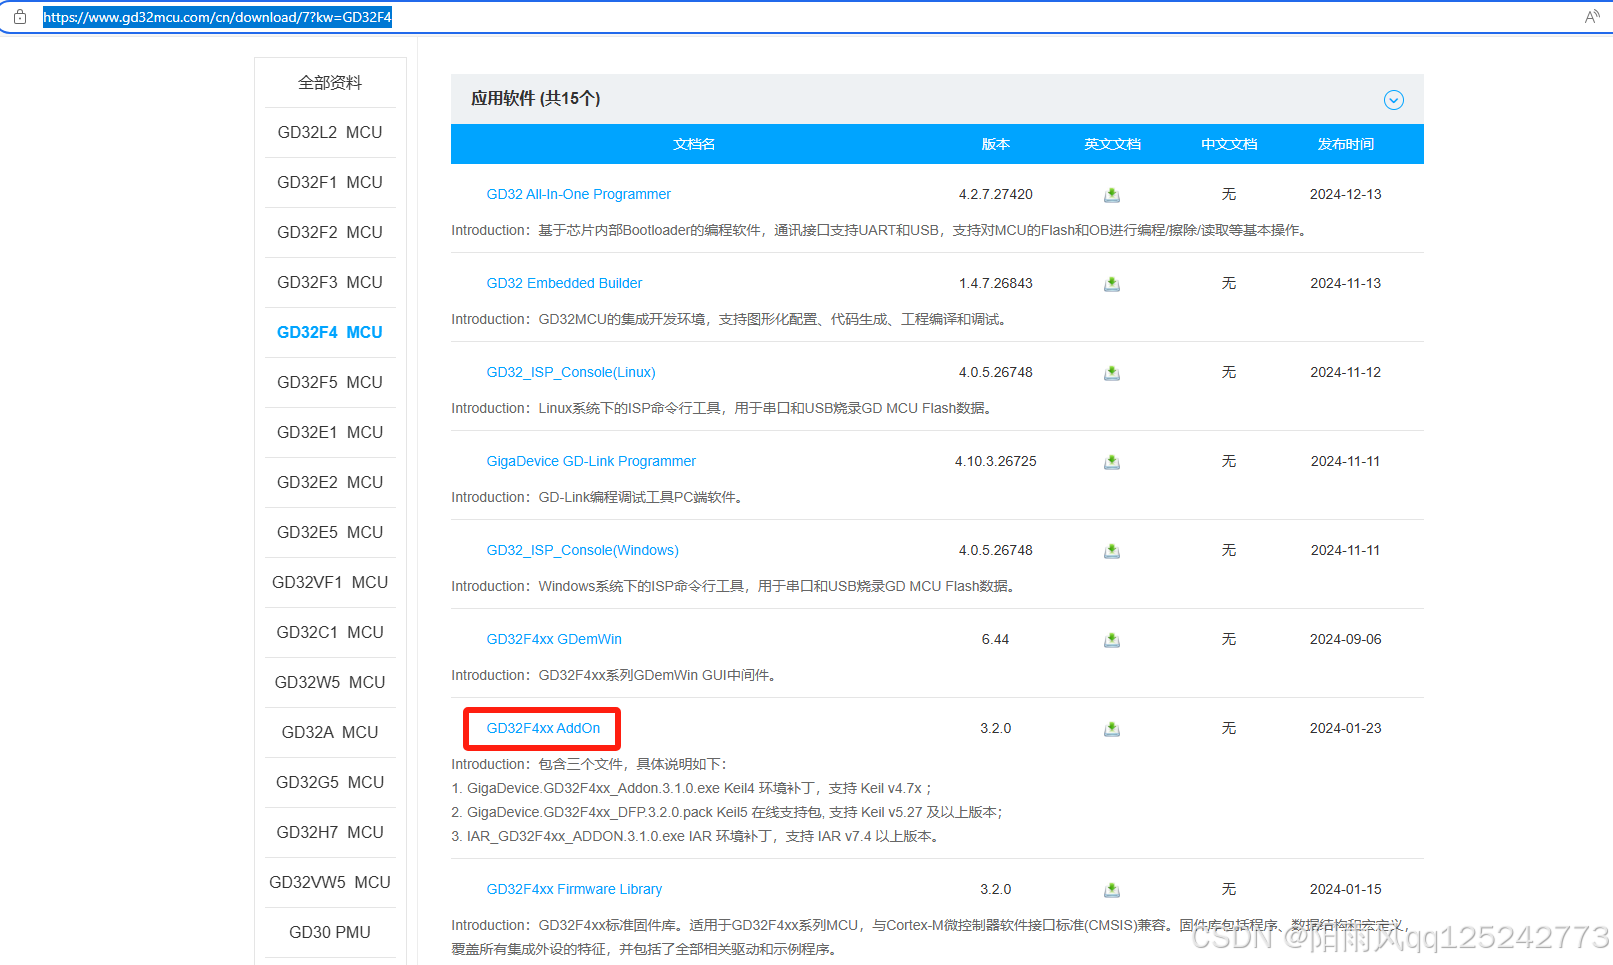The image size is (1613, 965).
Task: Open GigaDevice GD-Link Programmer link
Action: click(x=591, y=461)
